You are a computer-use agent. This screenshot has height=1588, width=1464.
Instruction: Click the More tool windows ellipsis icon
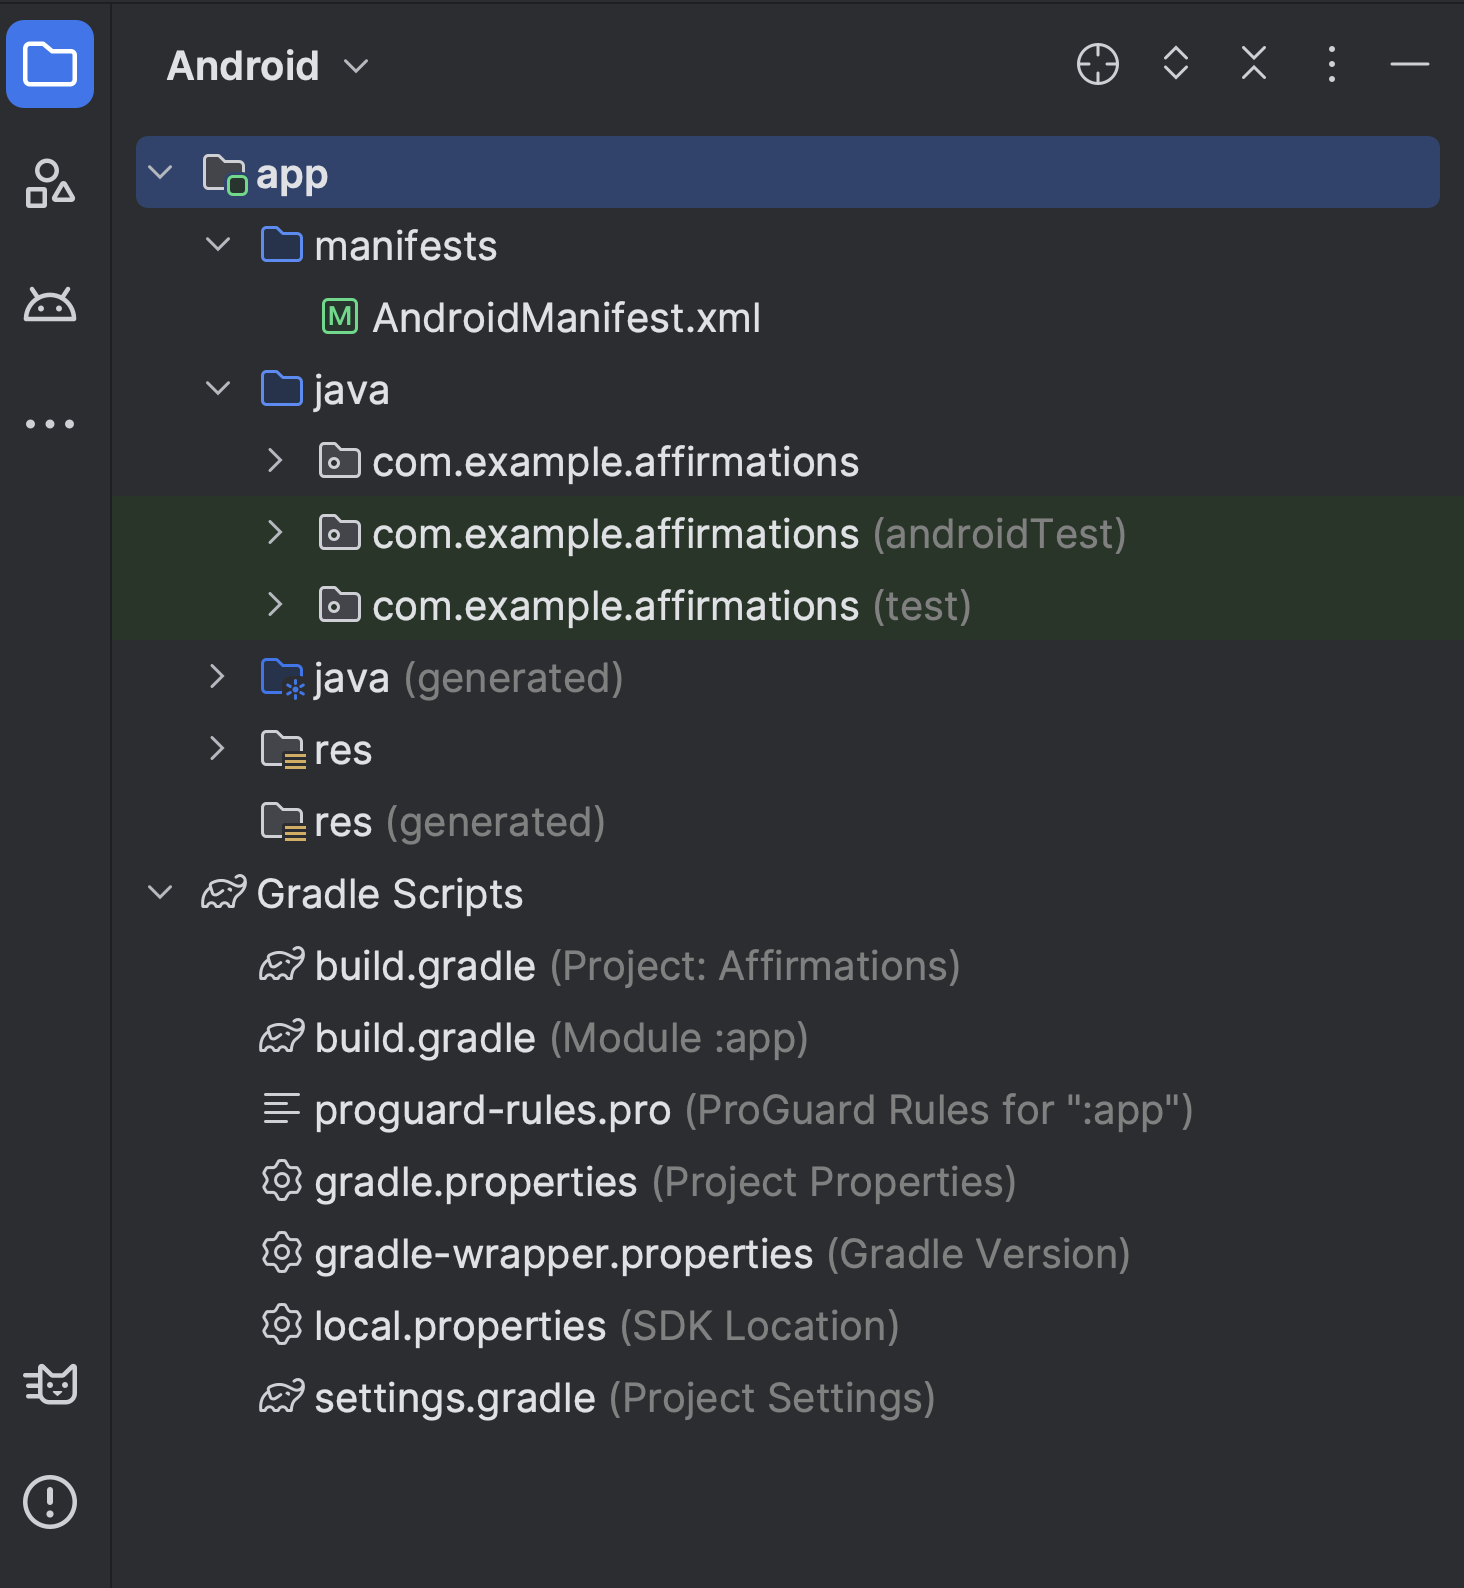pyautogui.click(x=50, y=424)
